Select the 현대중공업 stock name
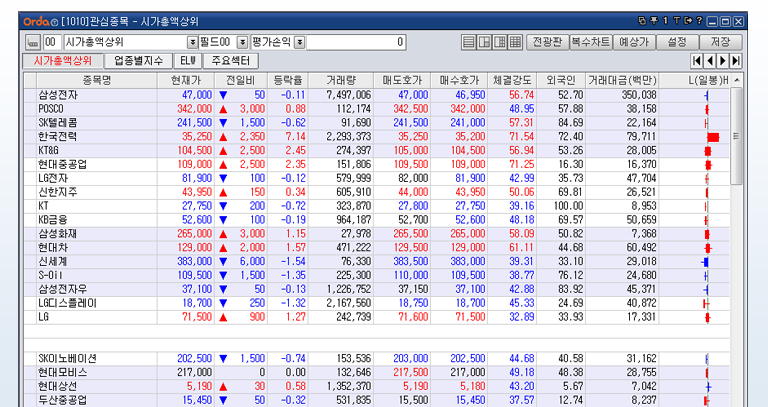The image size is (768, 407). click(63, 164)
